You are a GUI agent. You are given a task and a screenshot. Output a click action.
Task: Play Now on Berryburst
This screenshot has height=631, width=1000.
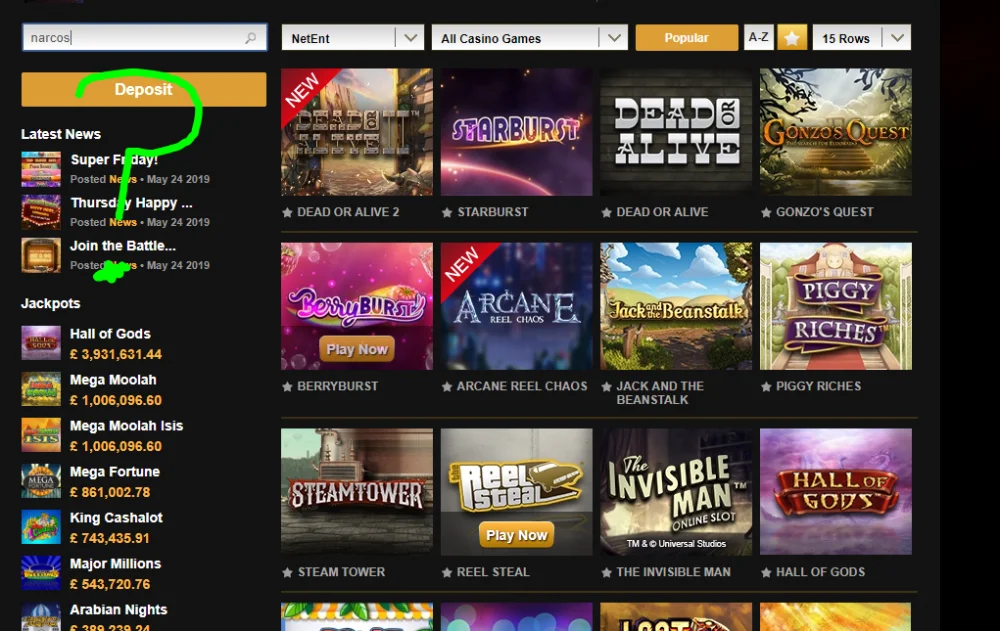(357, 350)
